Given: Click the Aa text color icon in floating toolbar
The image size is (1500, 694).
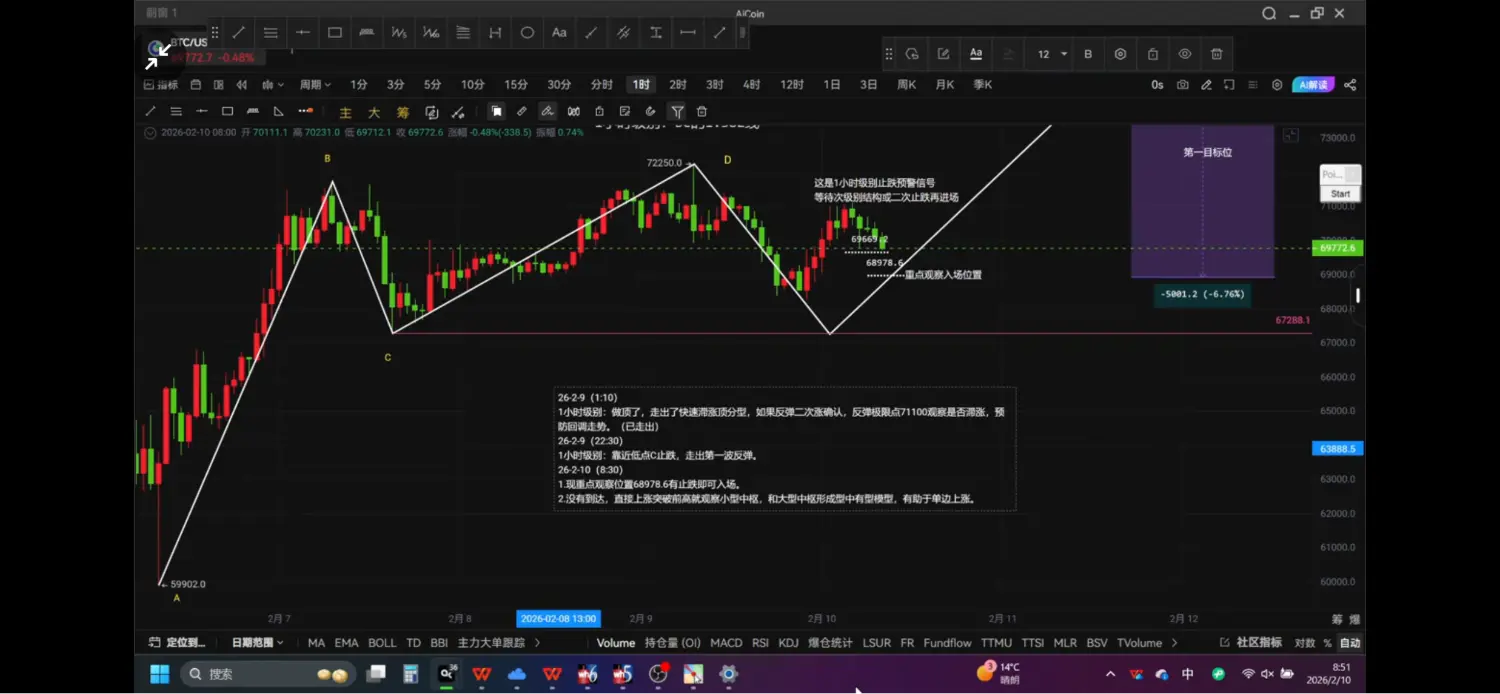Looking at the screenshot, I should [x=976, y=54].
